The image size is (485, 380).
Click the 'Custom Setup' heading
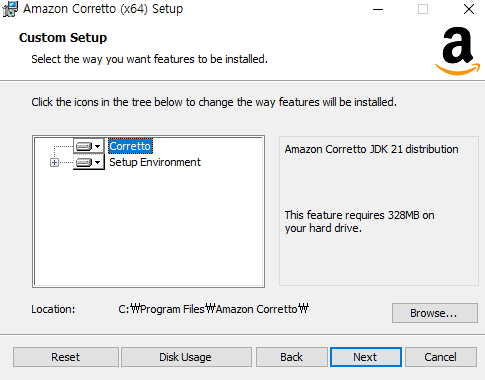(63, 38)
